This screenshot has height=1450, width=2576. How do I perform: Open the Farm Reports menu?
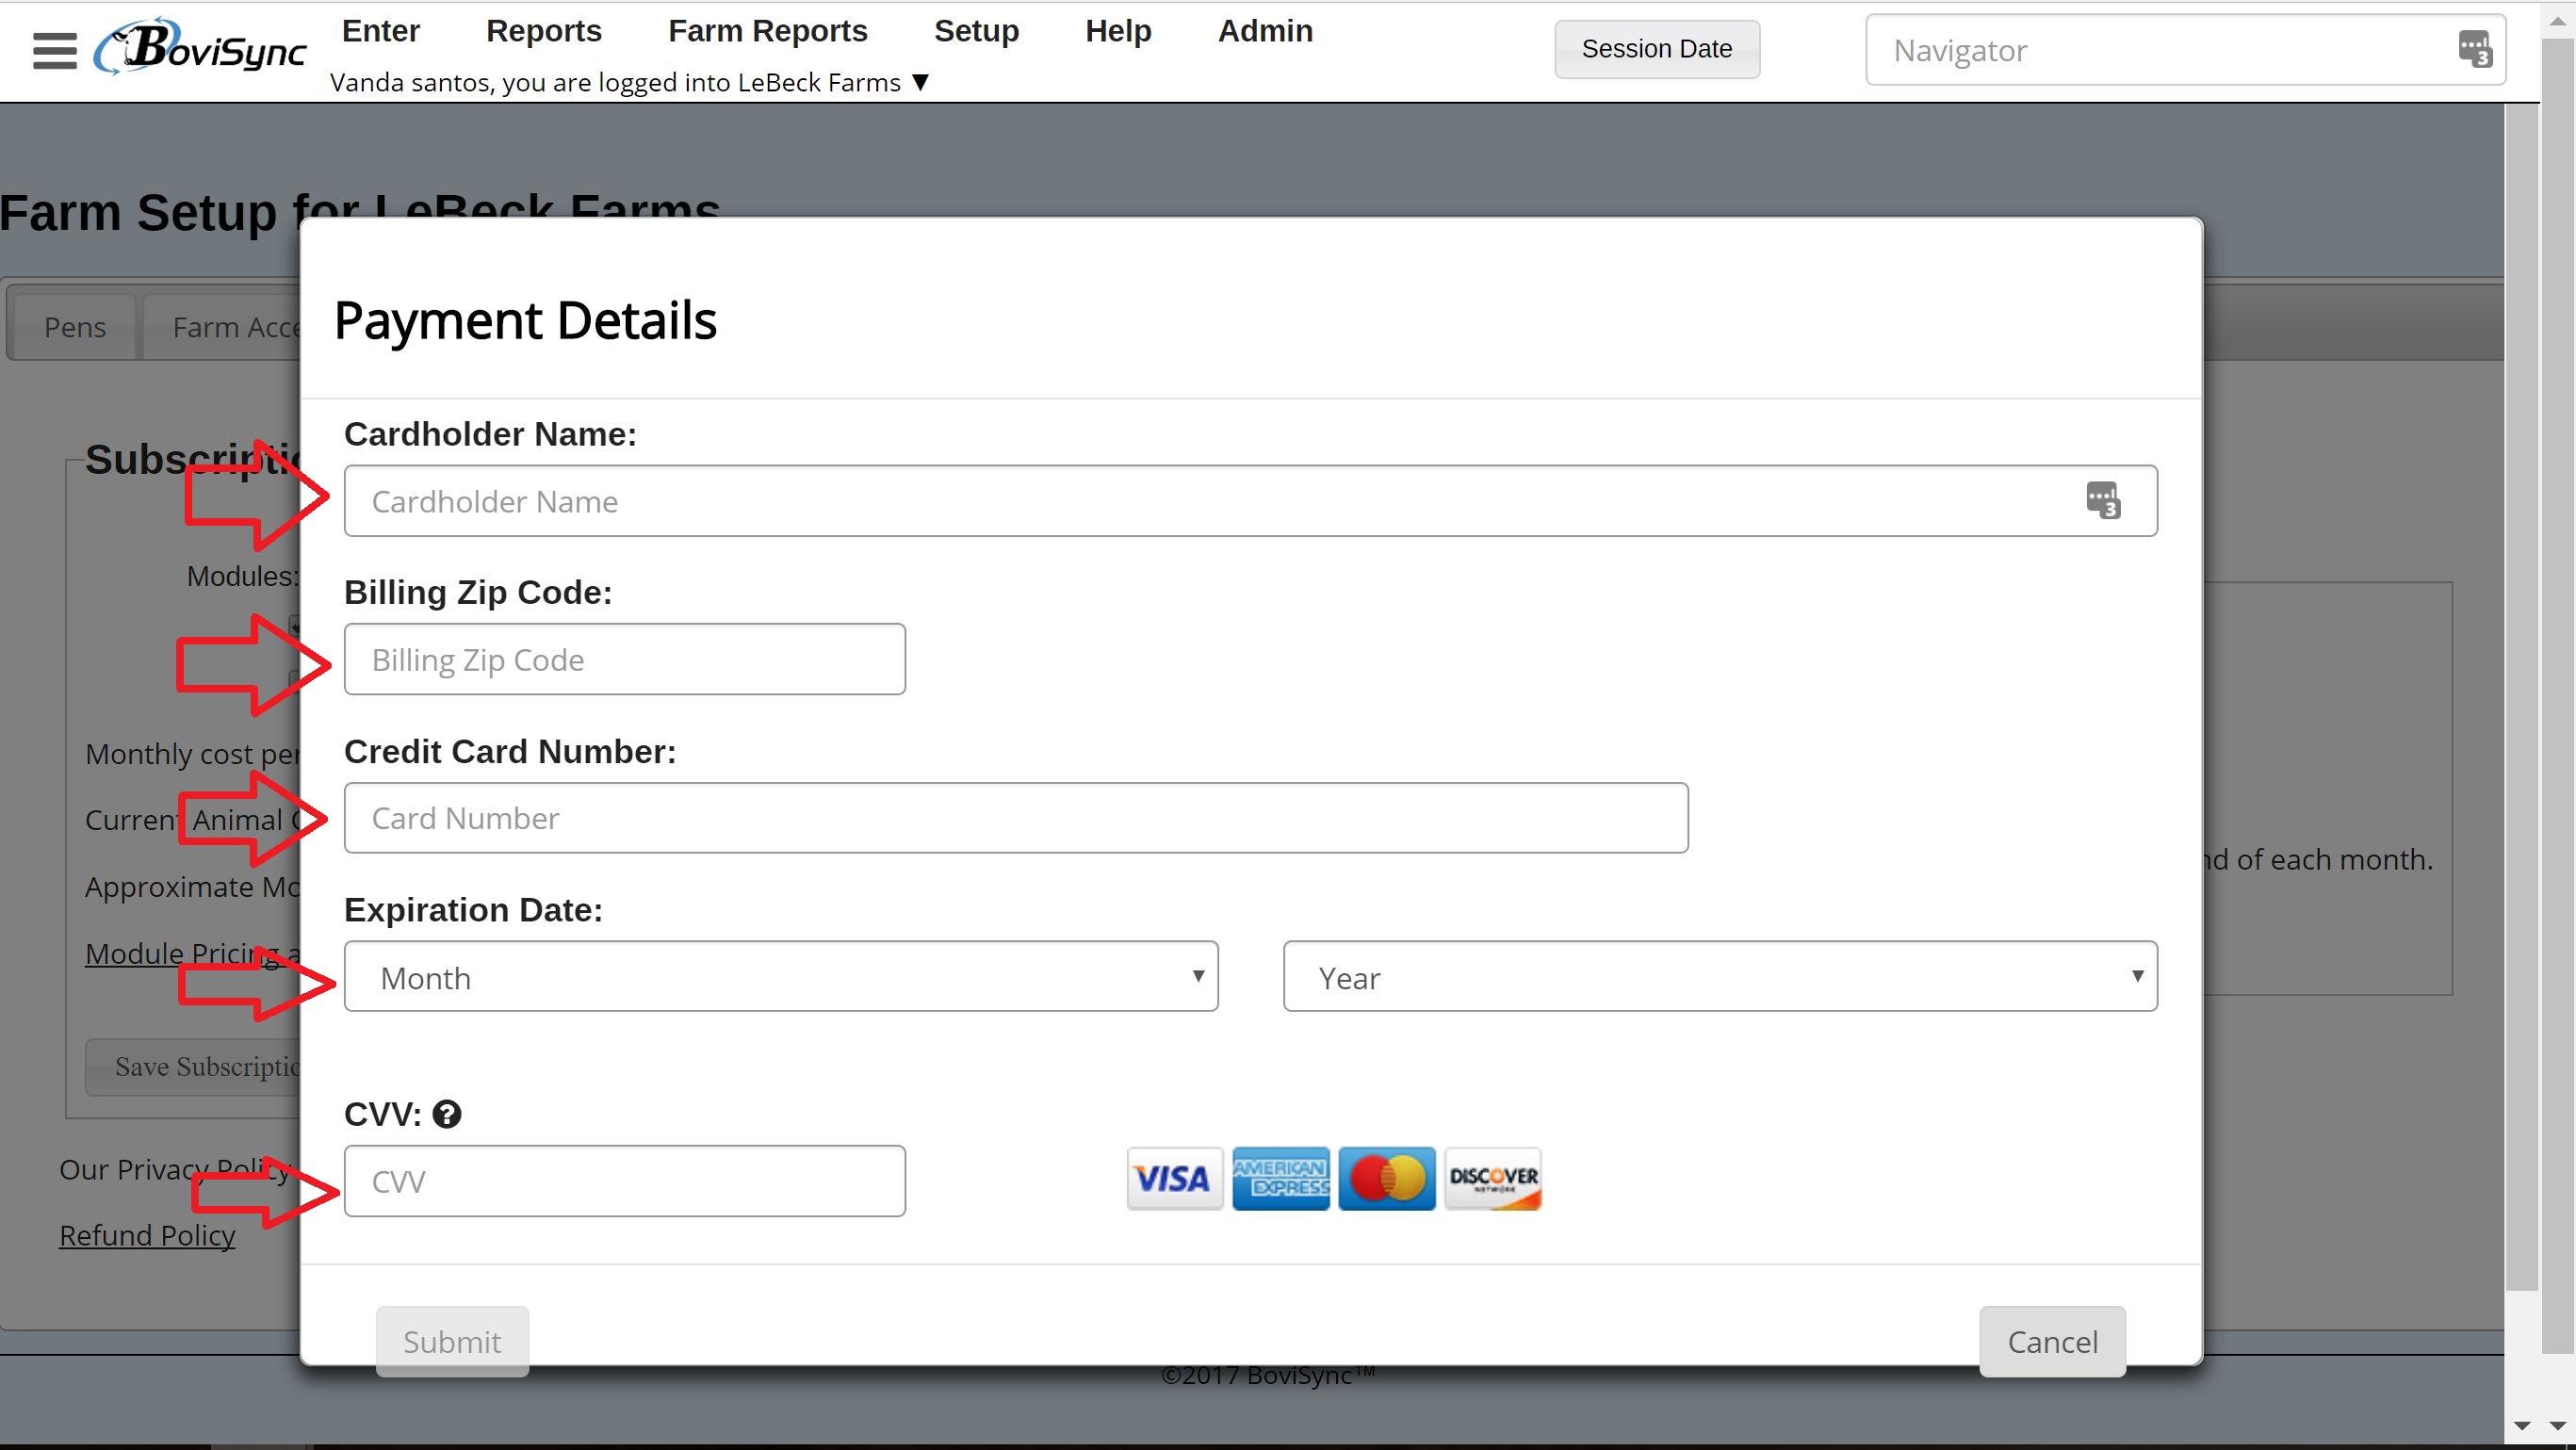[x=767, y=31]
